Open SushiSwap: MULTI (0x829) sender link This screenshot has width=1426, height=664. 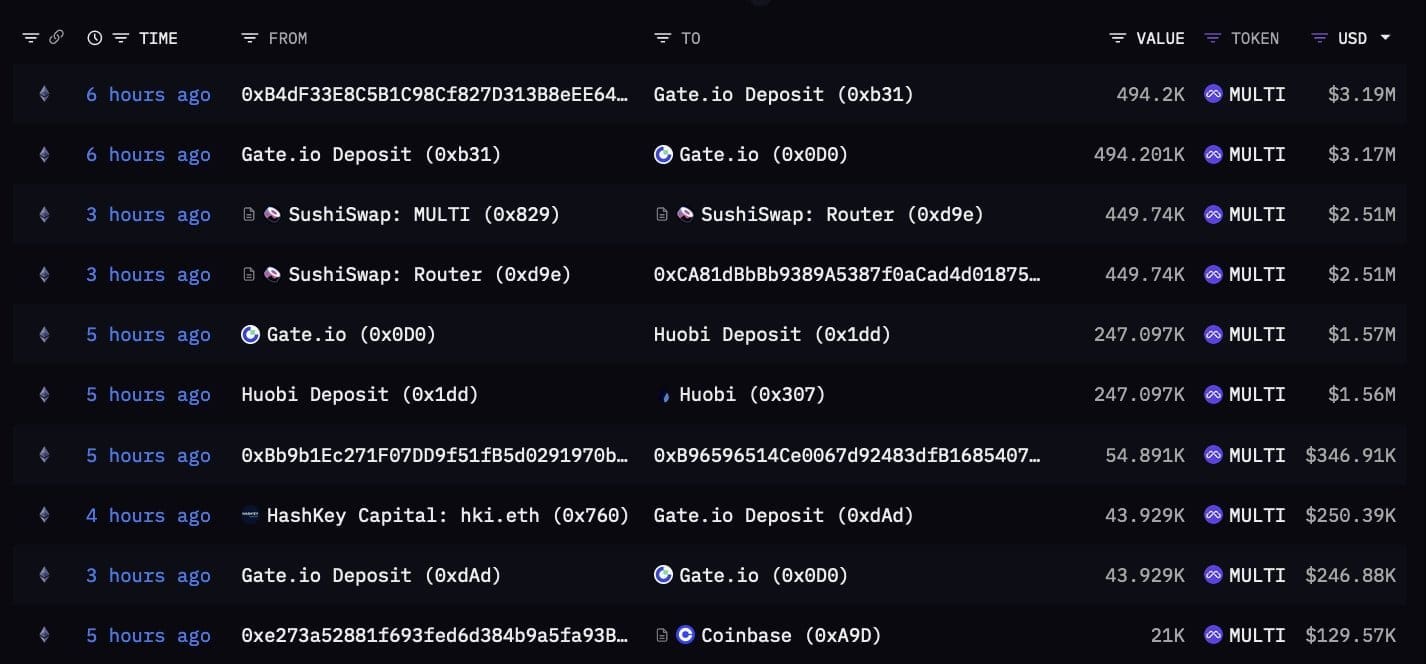coord(424,214)
